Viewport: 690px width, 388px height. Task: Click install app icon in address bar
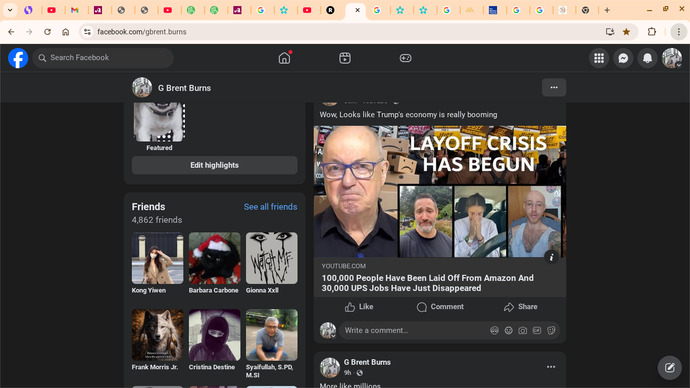coord(610,32)
